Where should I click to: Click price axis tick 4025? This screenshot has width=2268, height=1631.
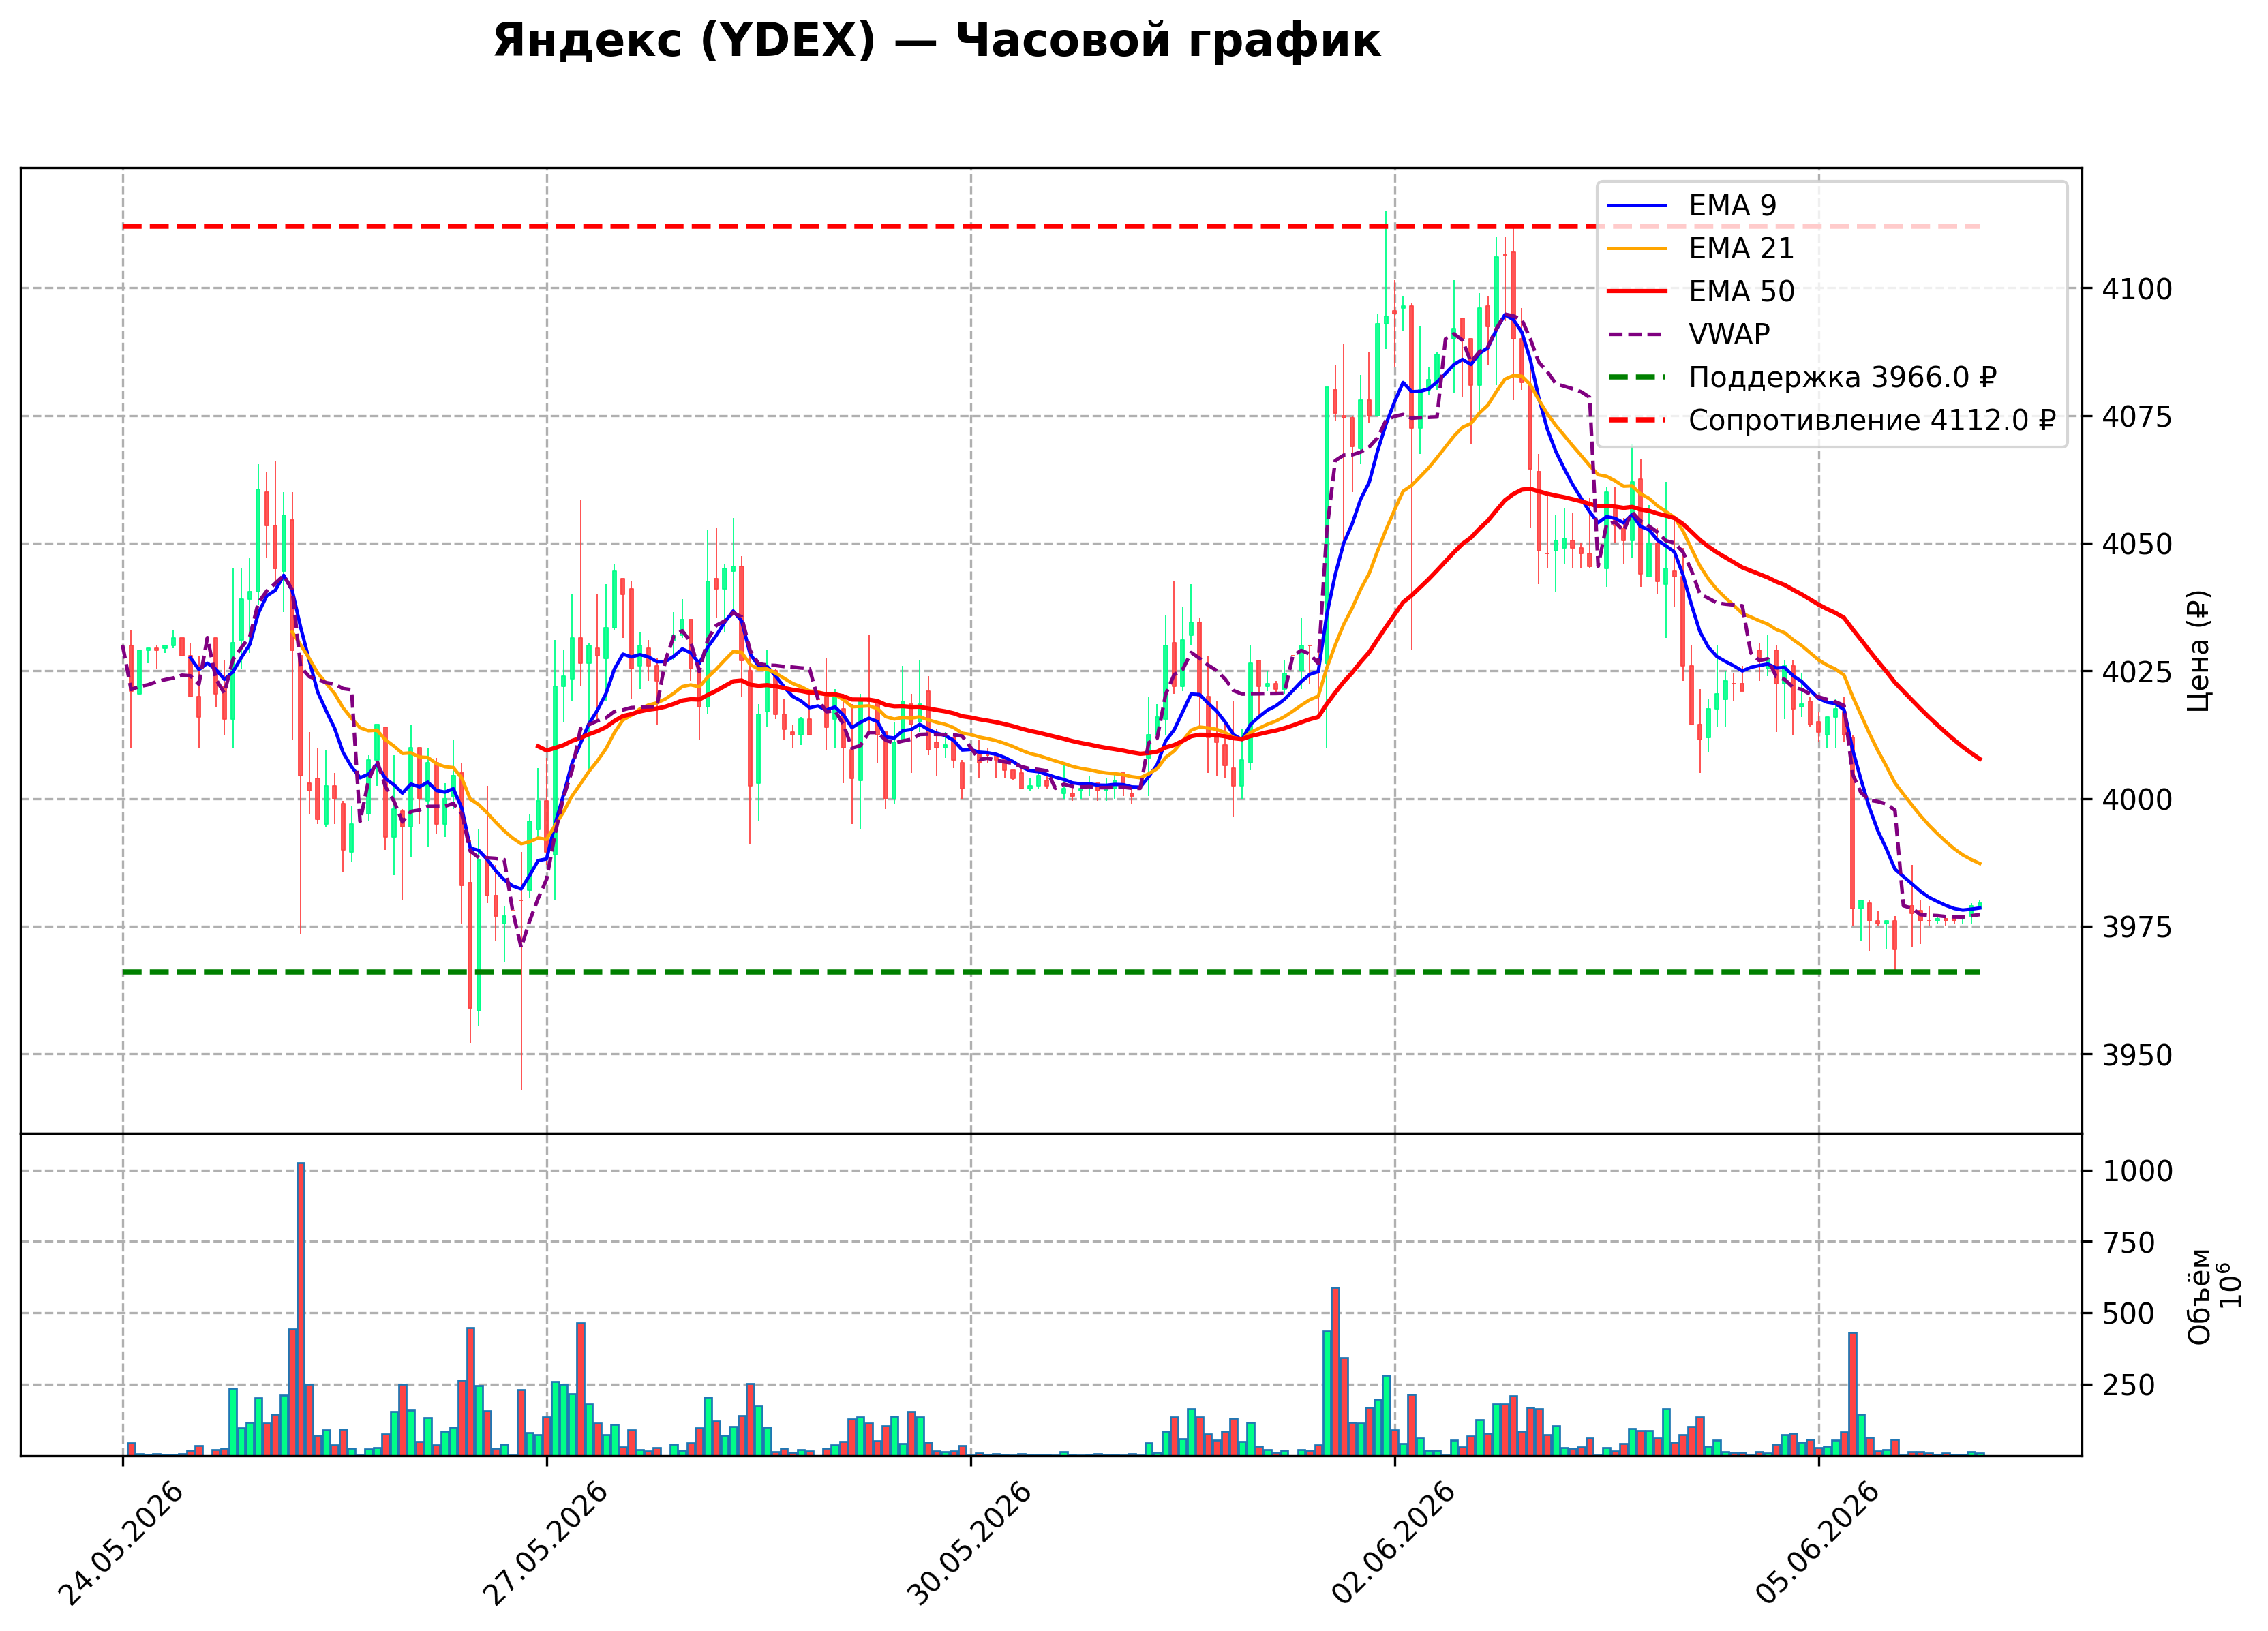pos(2137,672)
